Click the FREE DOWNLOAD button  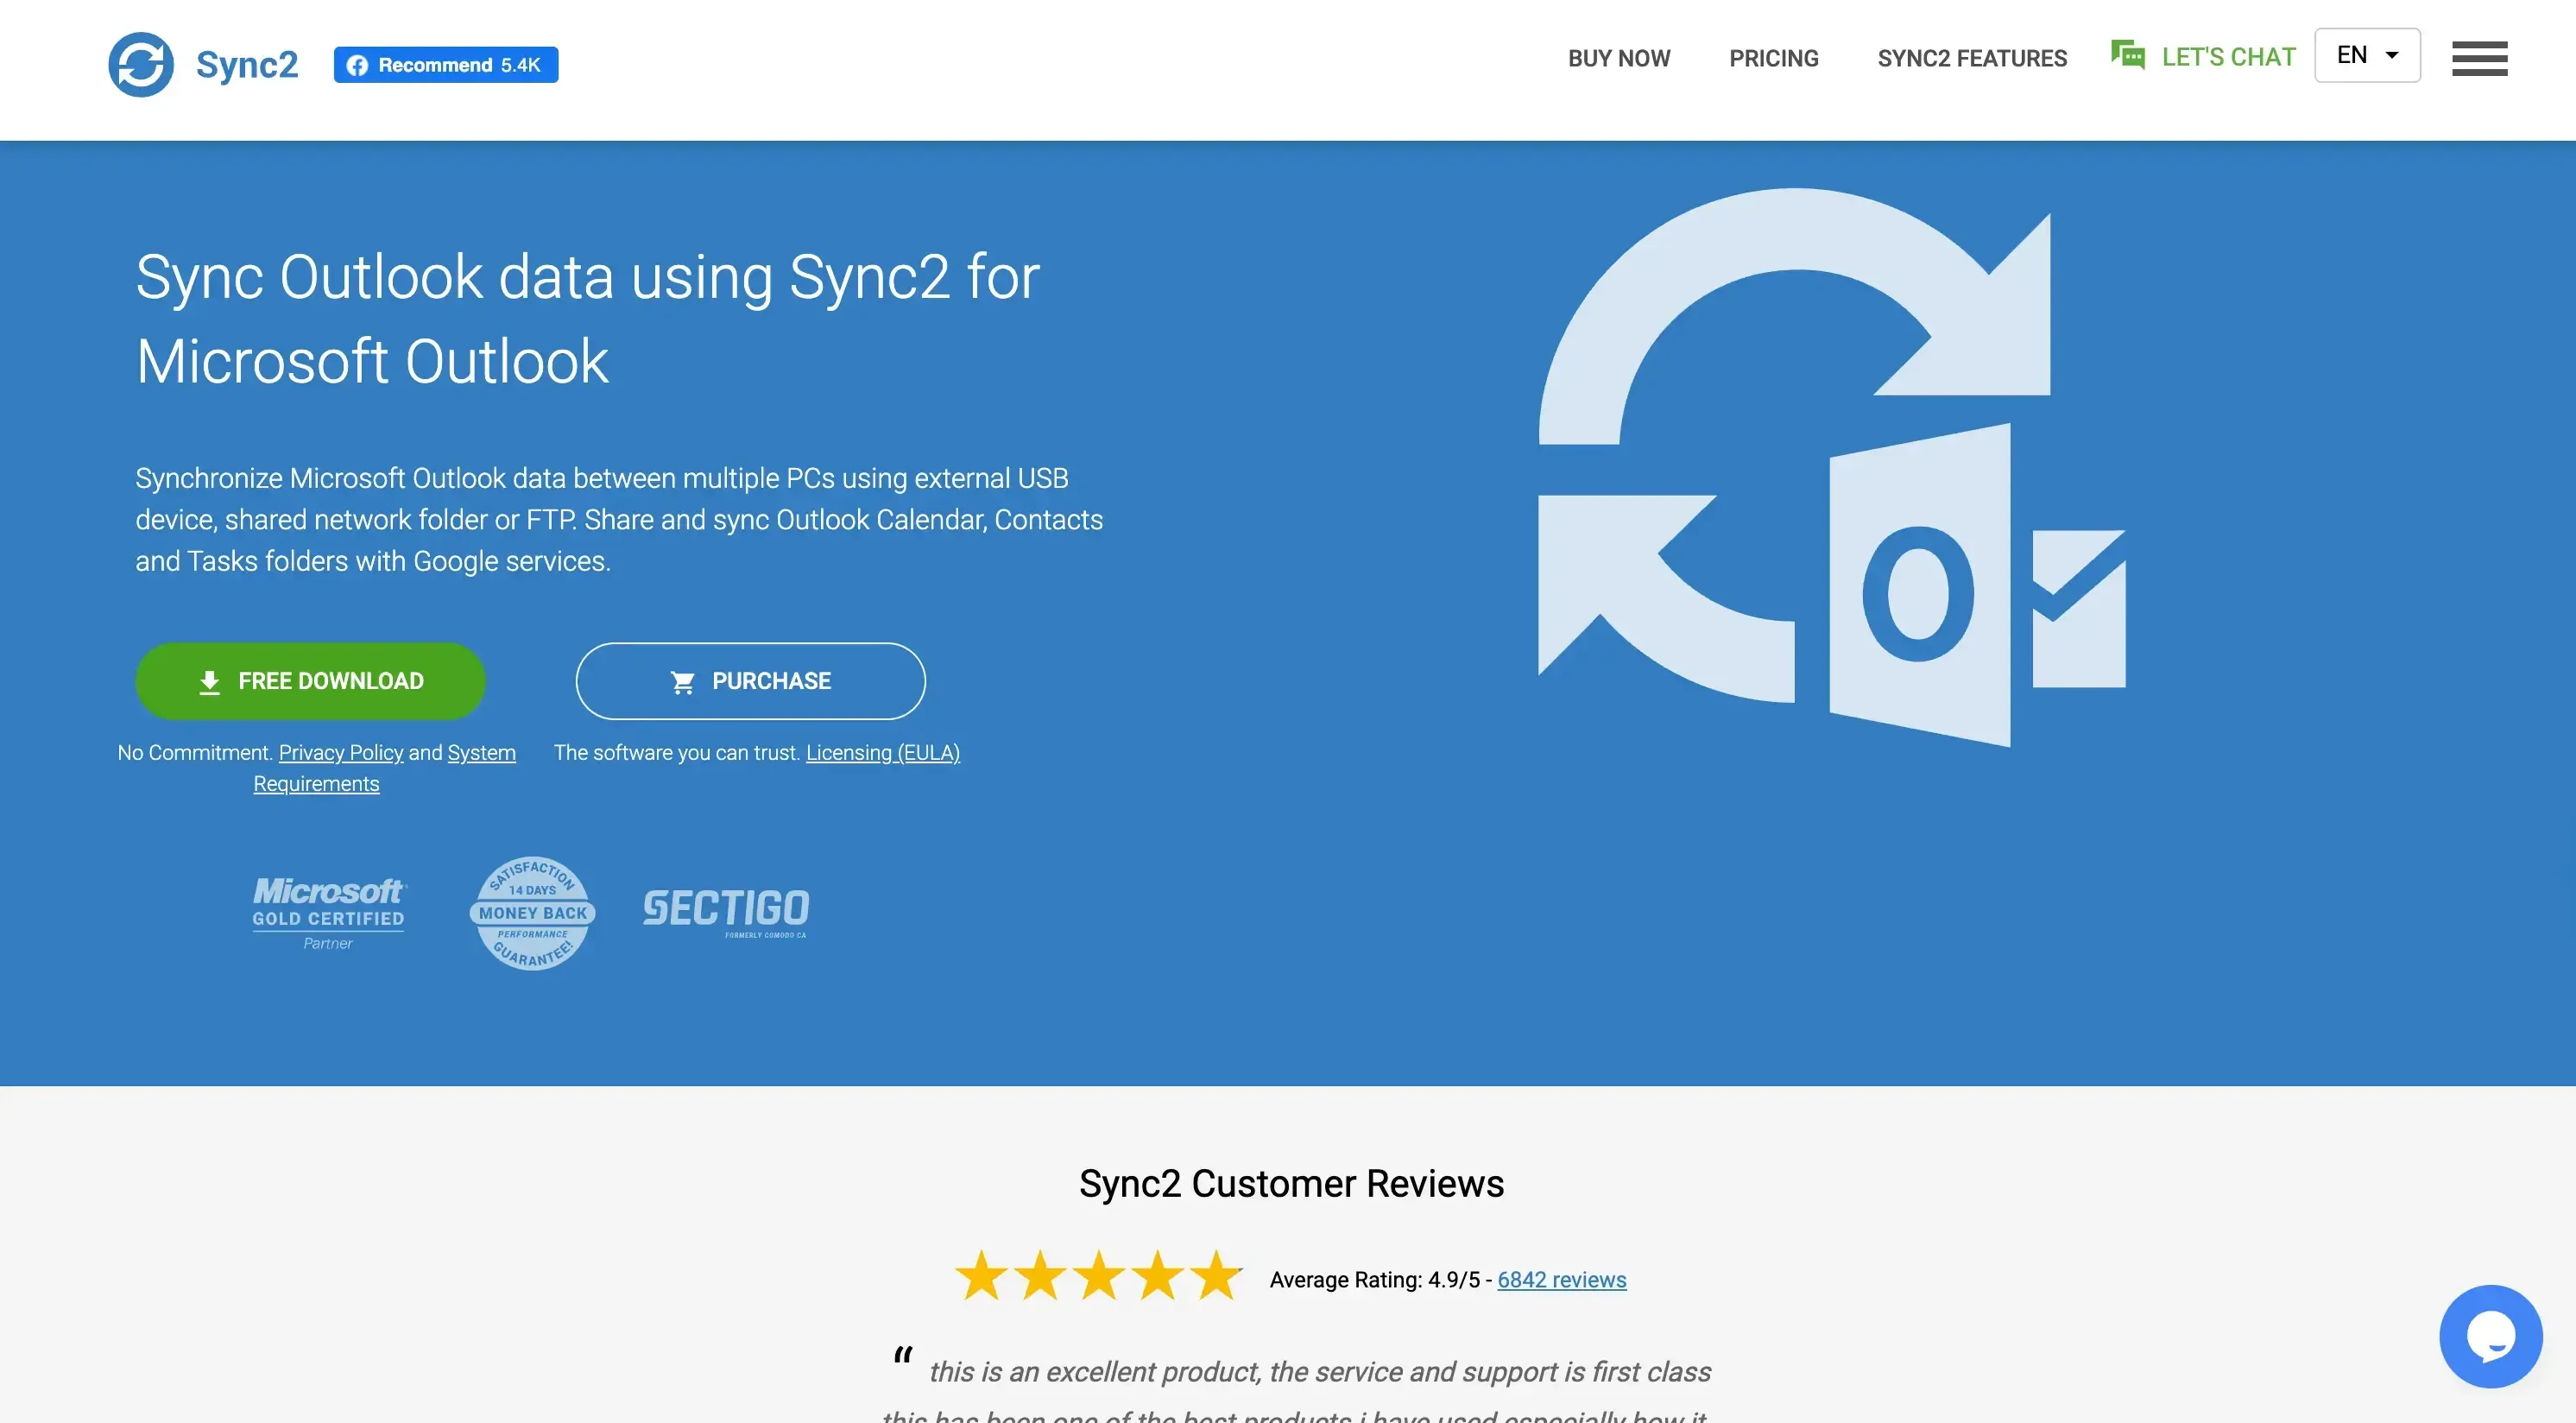pyautogui.click(x=310, y=680)
